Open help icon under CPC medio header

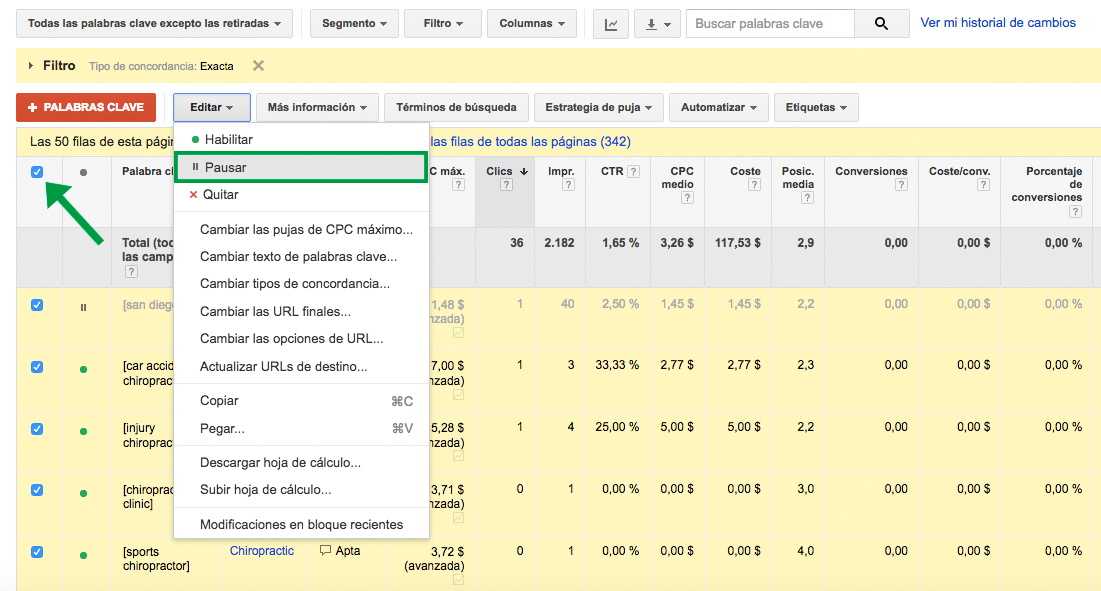point(687,198)
